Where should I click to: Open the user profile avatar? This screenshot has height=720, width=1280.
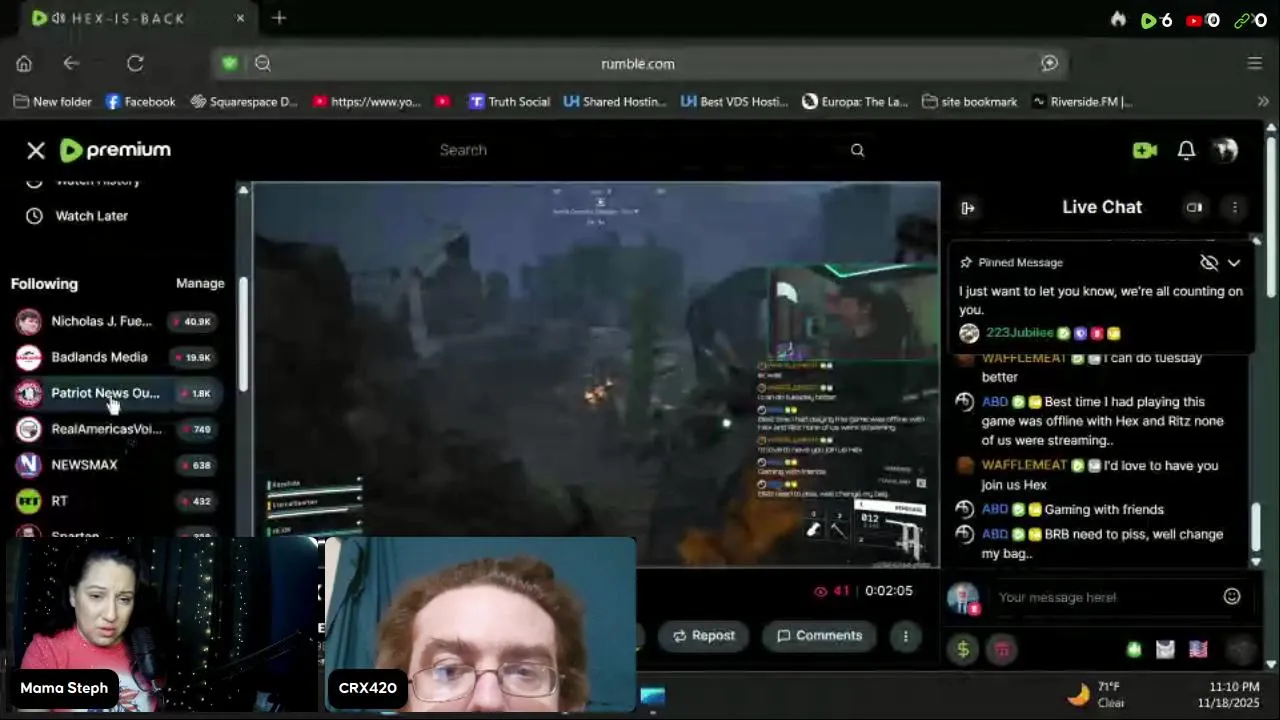(x=1226, y=150)
